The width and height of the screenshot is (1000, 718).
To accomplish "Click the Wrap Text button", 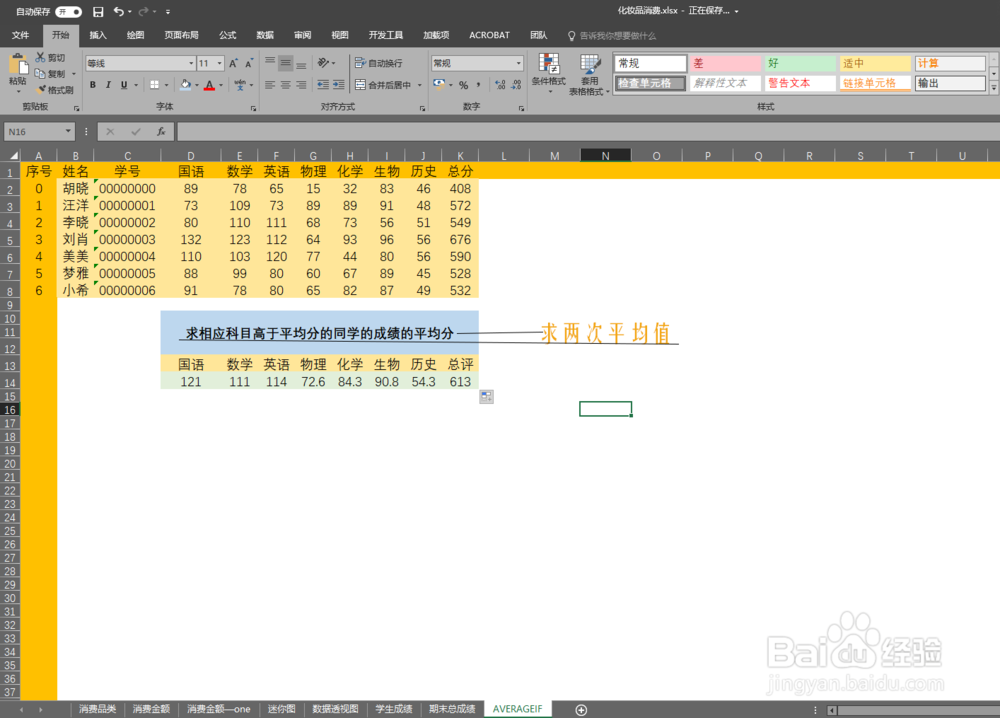I will [x=379, y=63].
